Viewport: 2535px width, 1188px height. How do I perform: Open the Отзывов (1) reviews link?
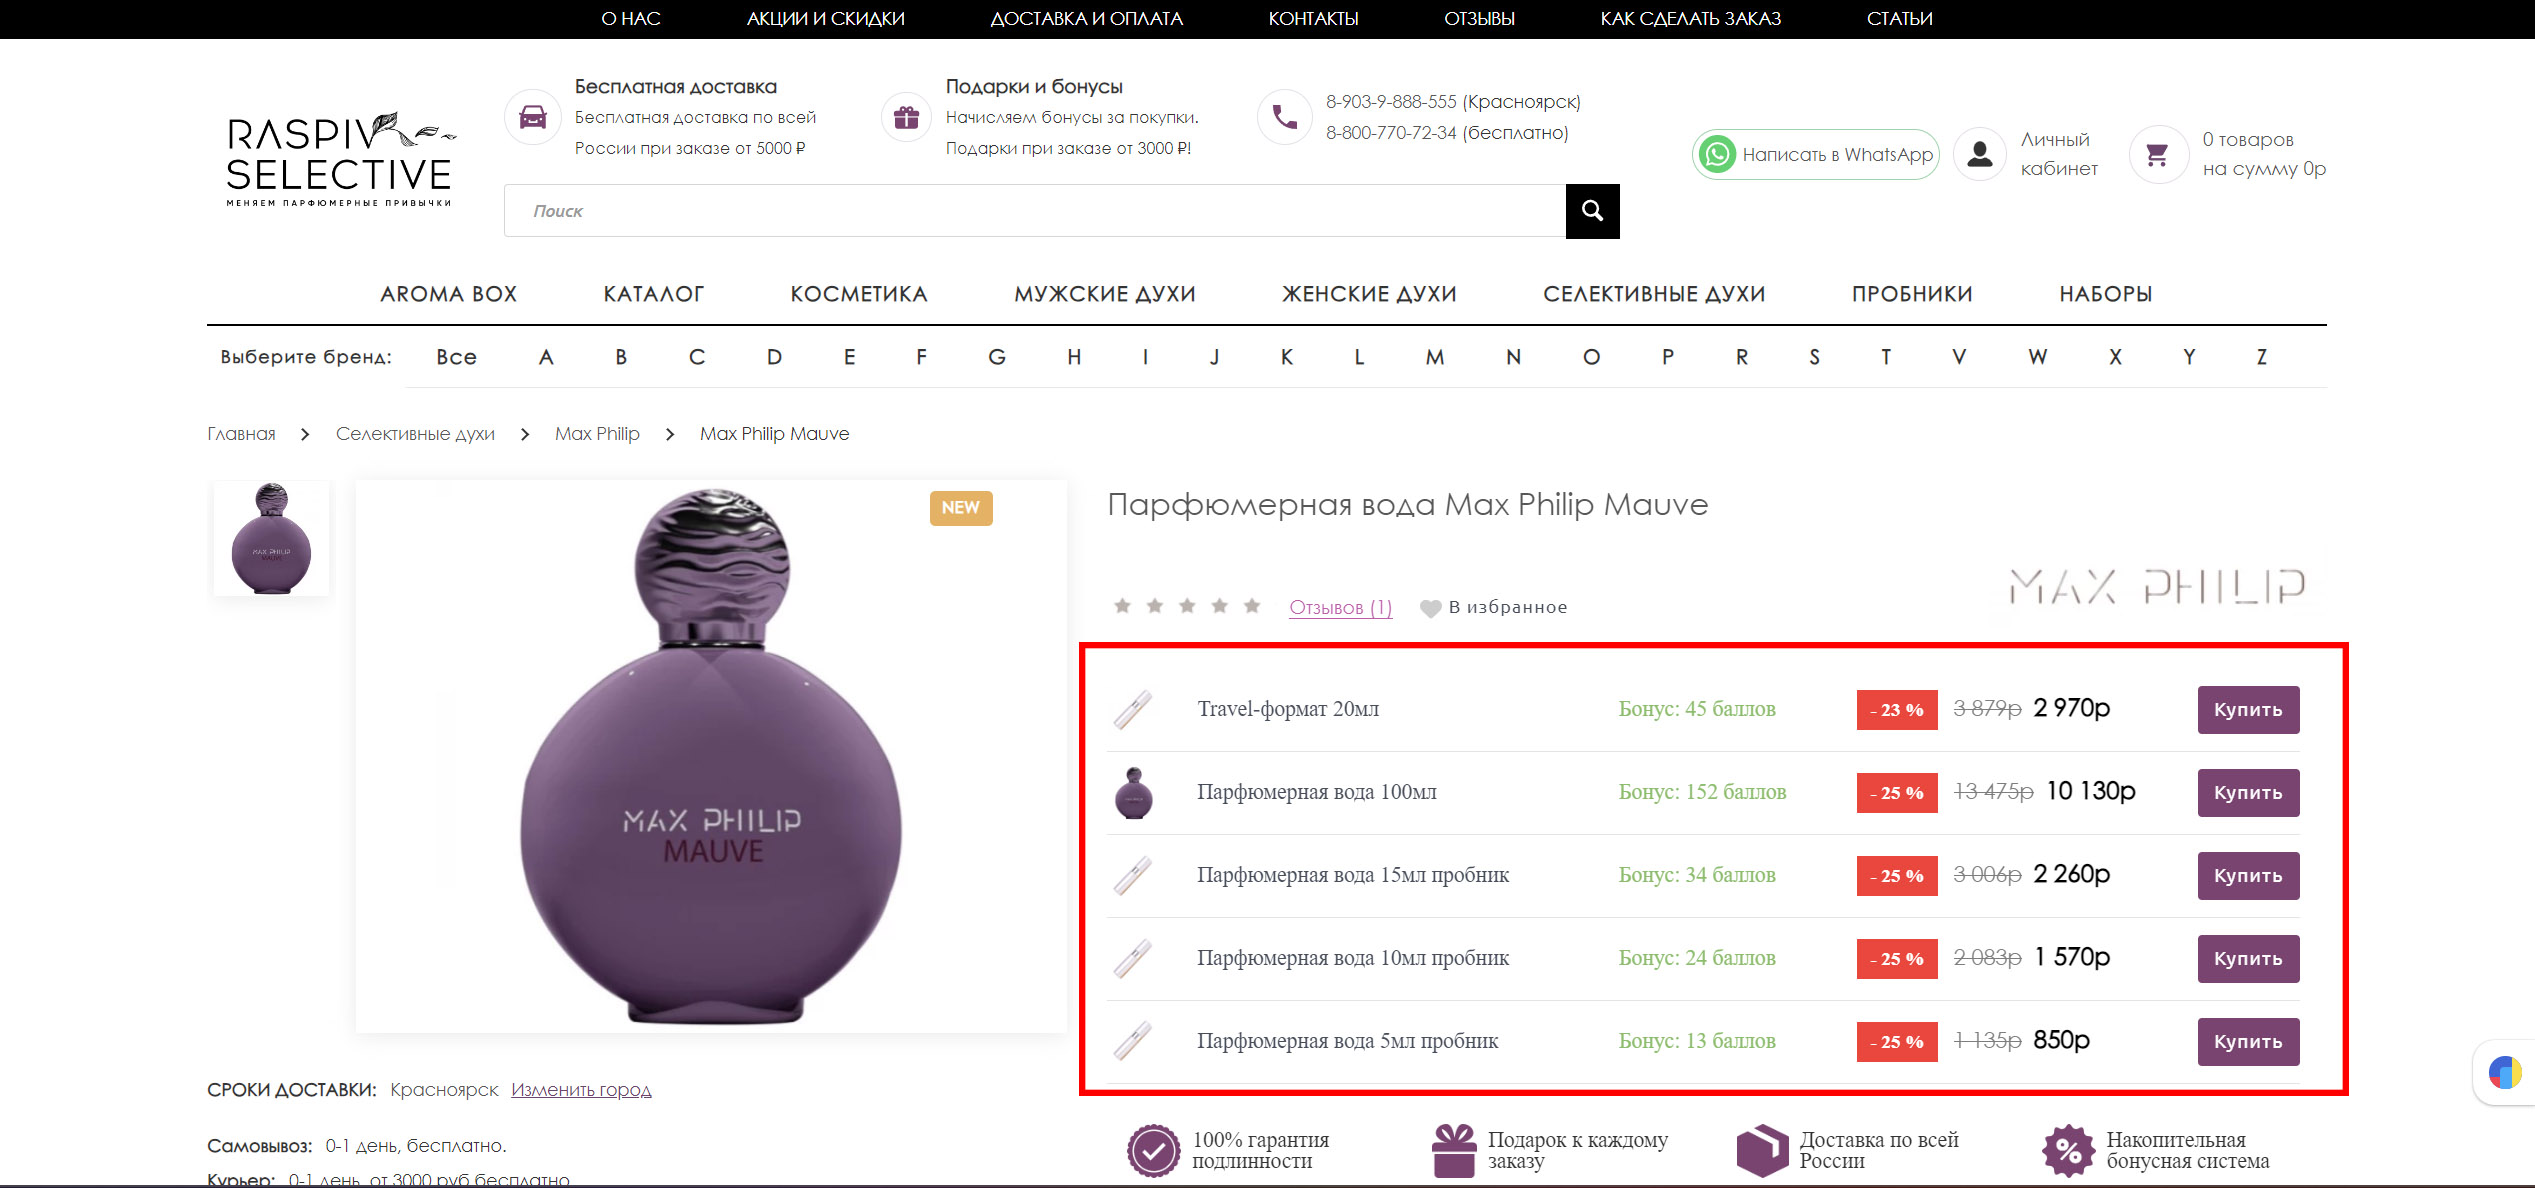[1340, 608]
